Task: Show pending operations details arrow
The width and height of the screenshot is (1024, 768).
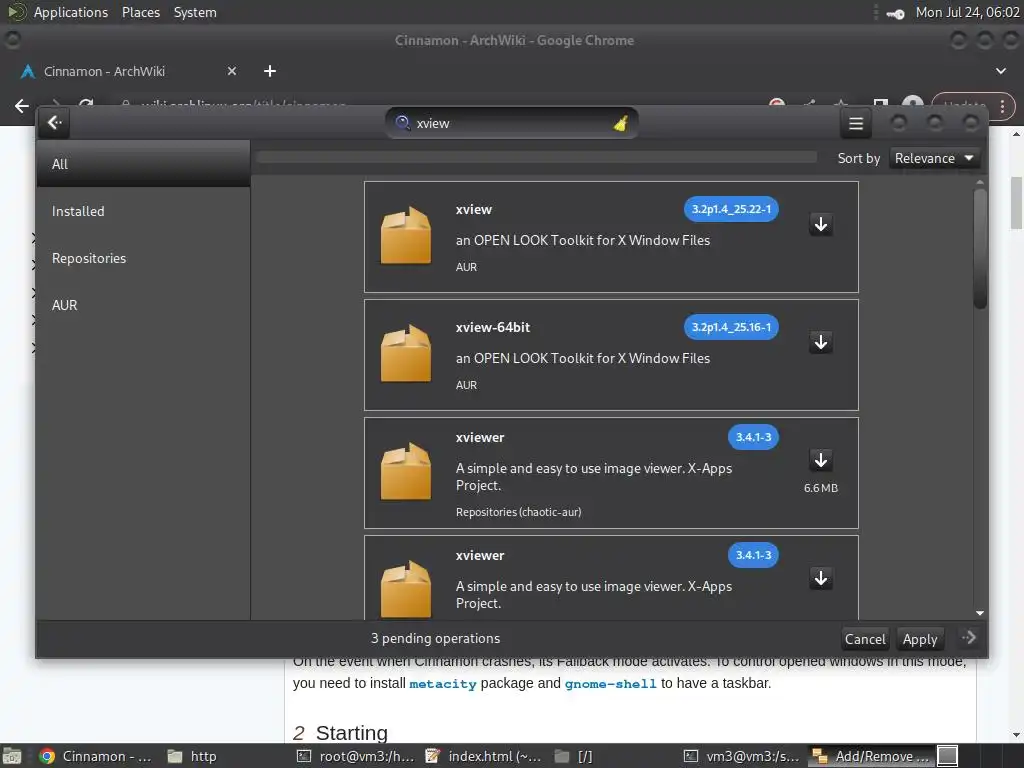Action: 969,637
